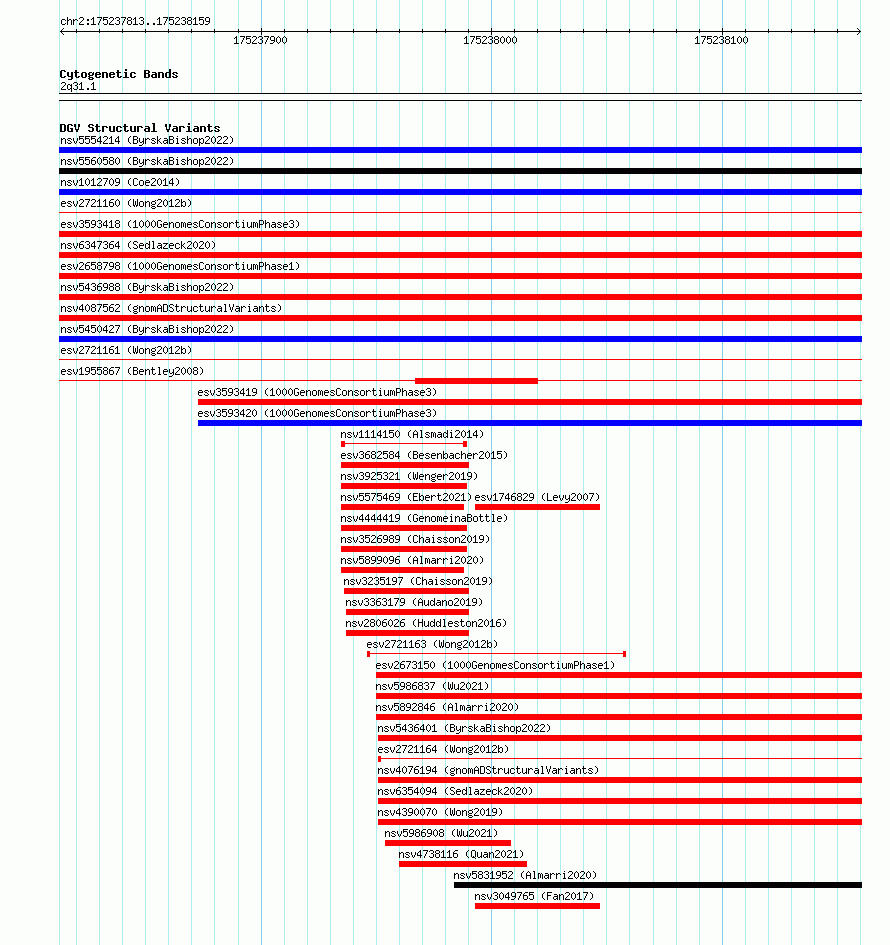Open esv3593419 (1000GenomesConsortiumPhase3) variant
The height and width of the screenshot is (945, 890).
coord(318,392)
